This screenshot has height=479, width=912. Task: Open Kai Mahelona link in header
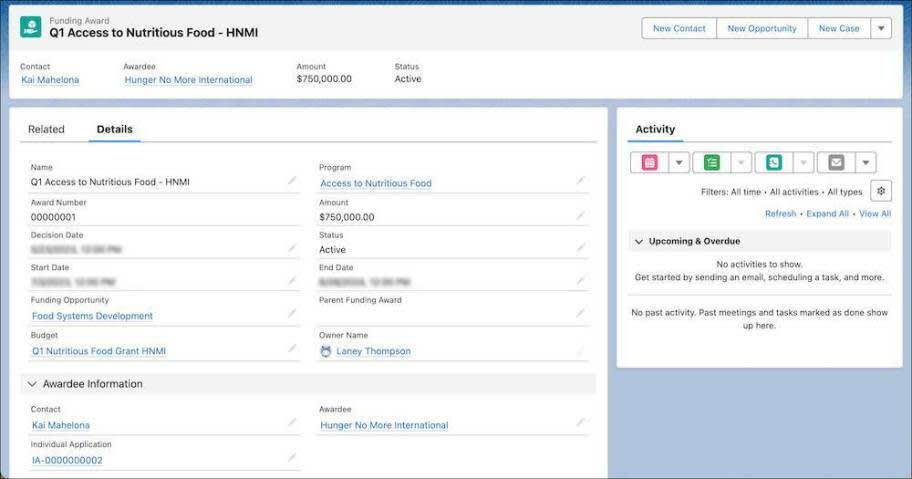(x=50, y=80)
